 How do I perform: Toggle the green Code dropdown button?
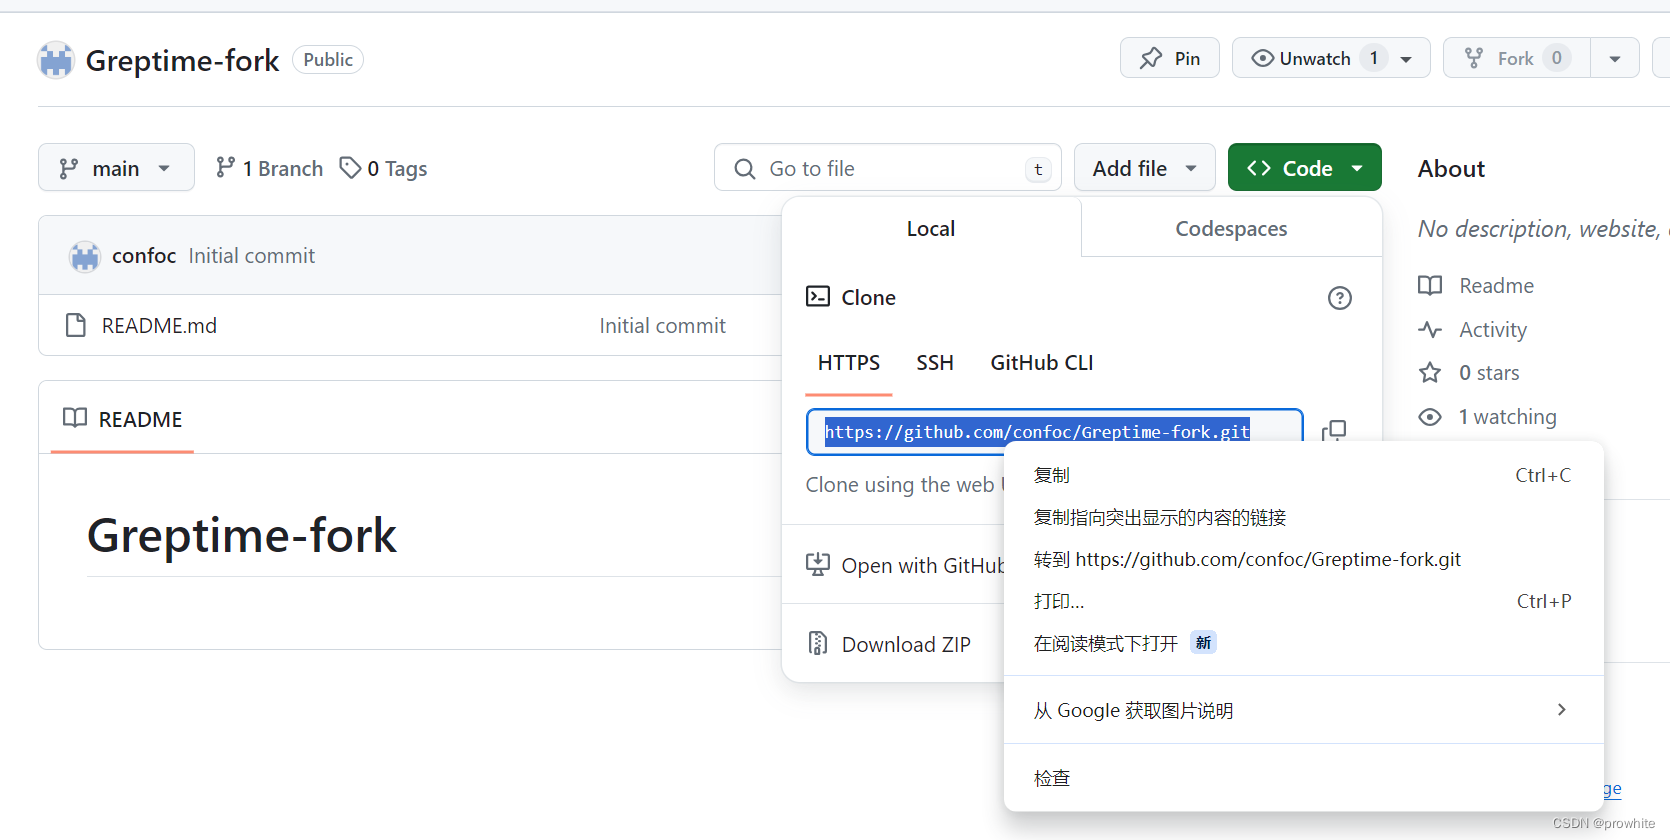pyautogui.click(x=1304, y=168)
